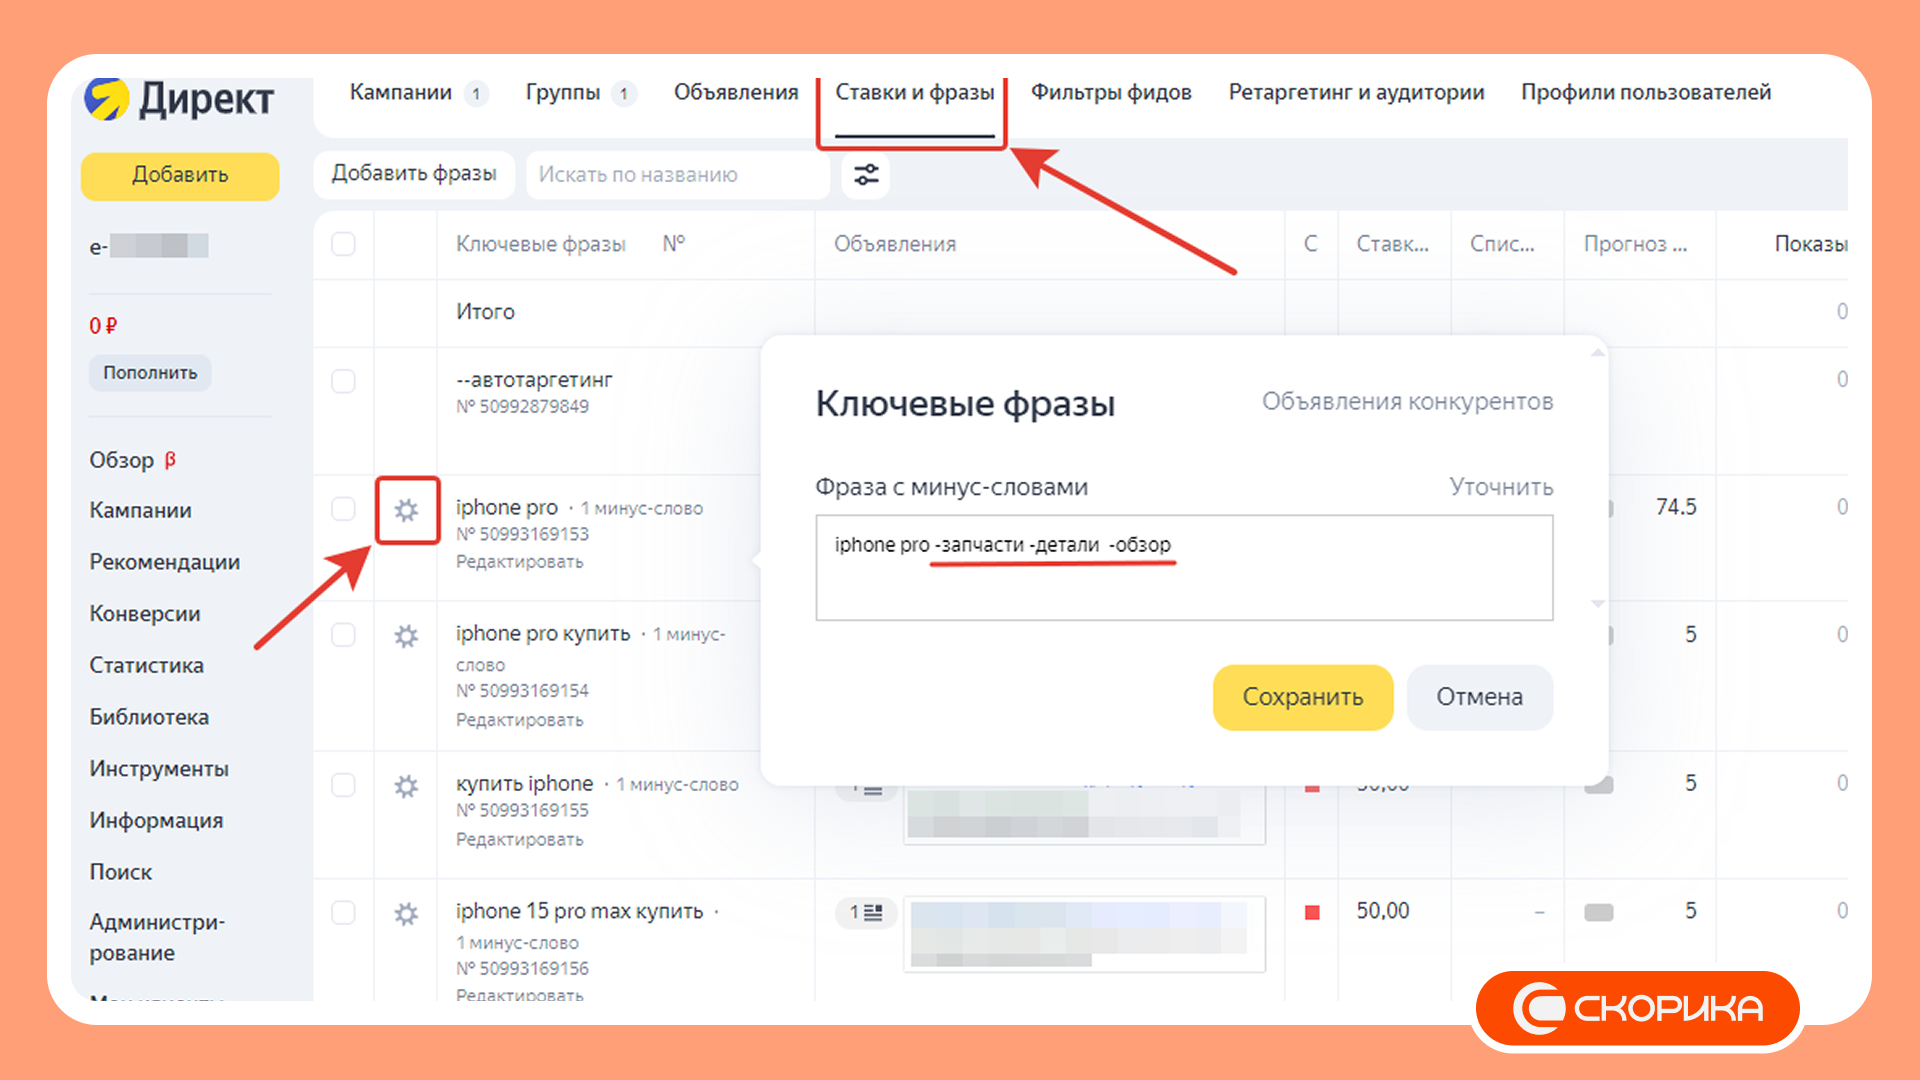Click the 50,00 bid value
The image size is (1920, 1080).
click(x=1382, y=911)
